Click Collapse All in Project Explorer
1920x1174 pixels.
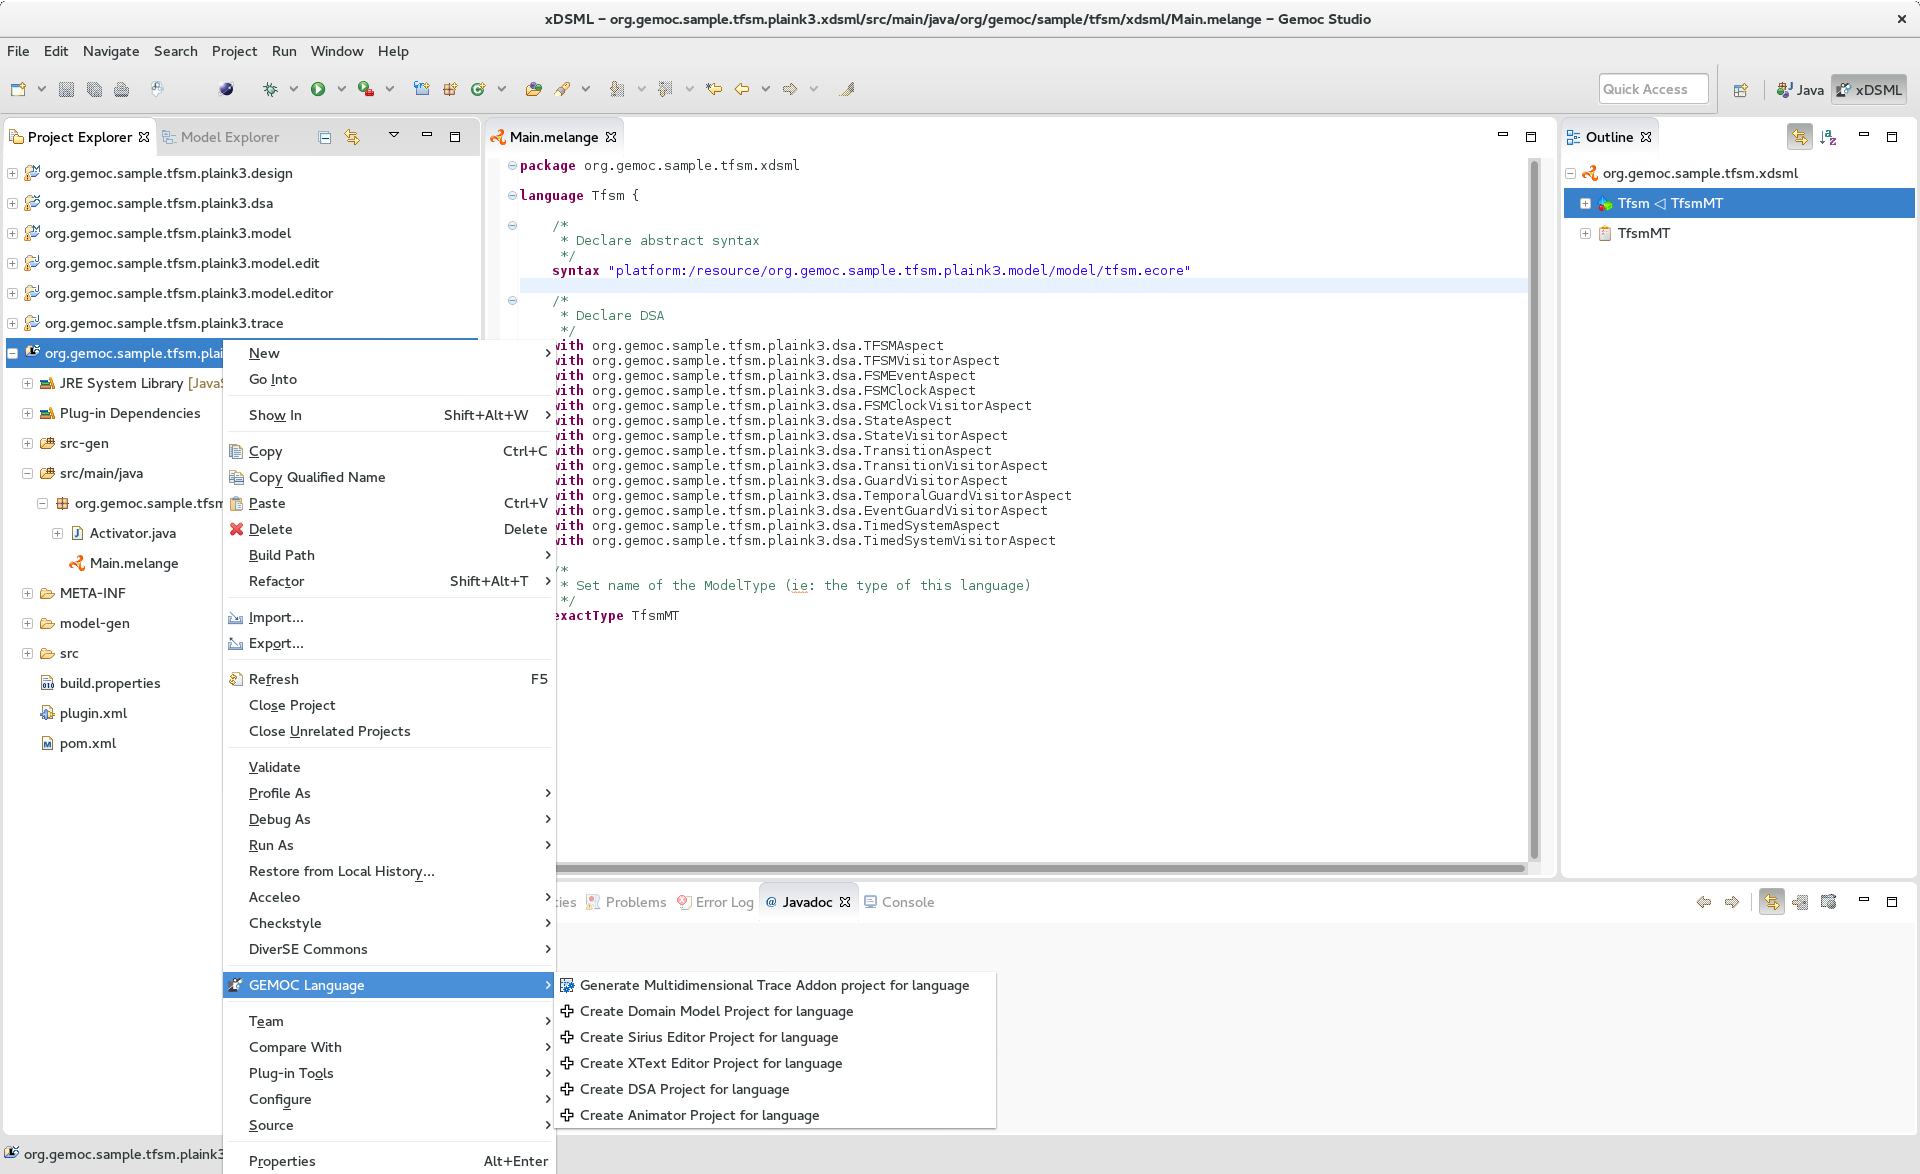(x=325, y=137)
